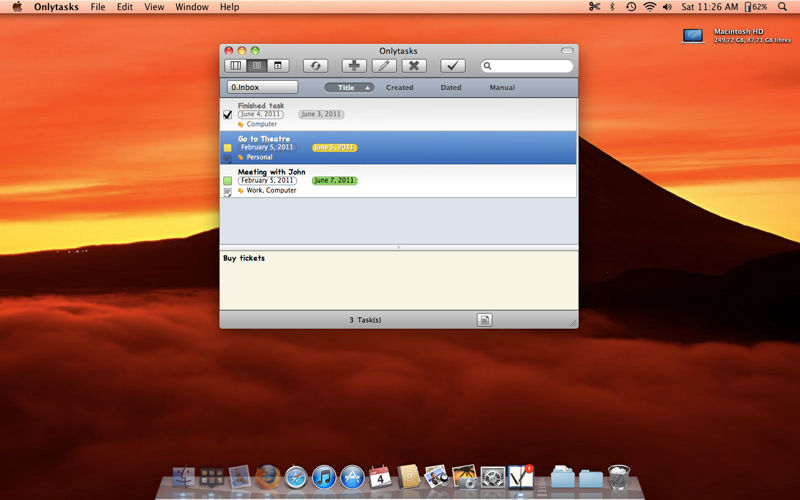Click the Bluetooth icon in the menu bar
The image size is (800, 500).
612,7
